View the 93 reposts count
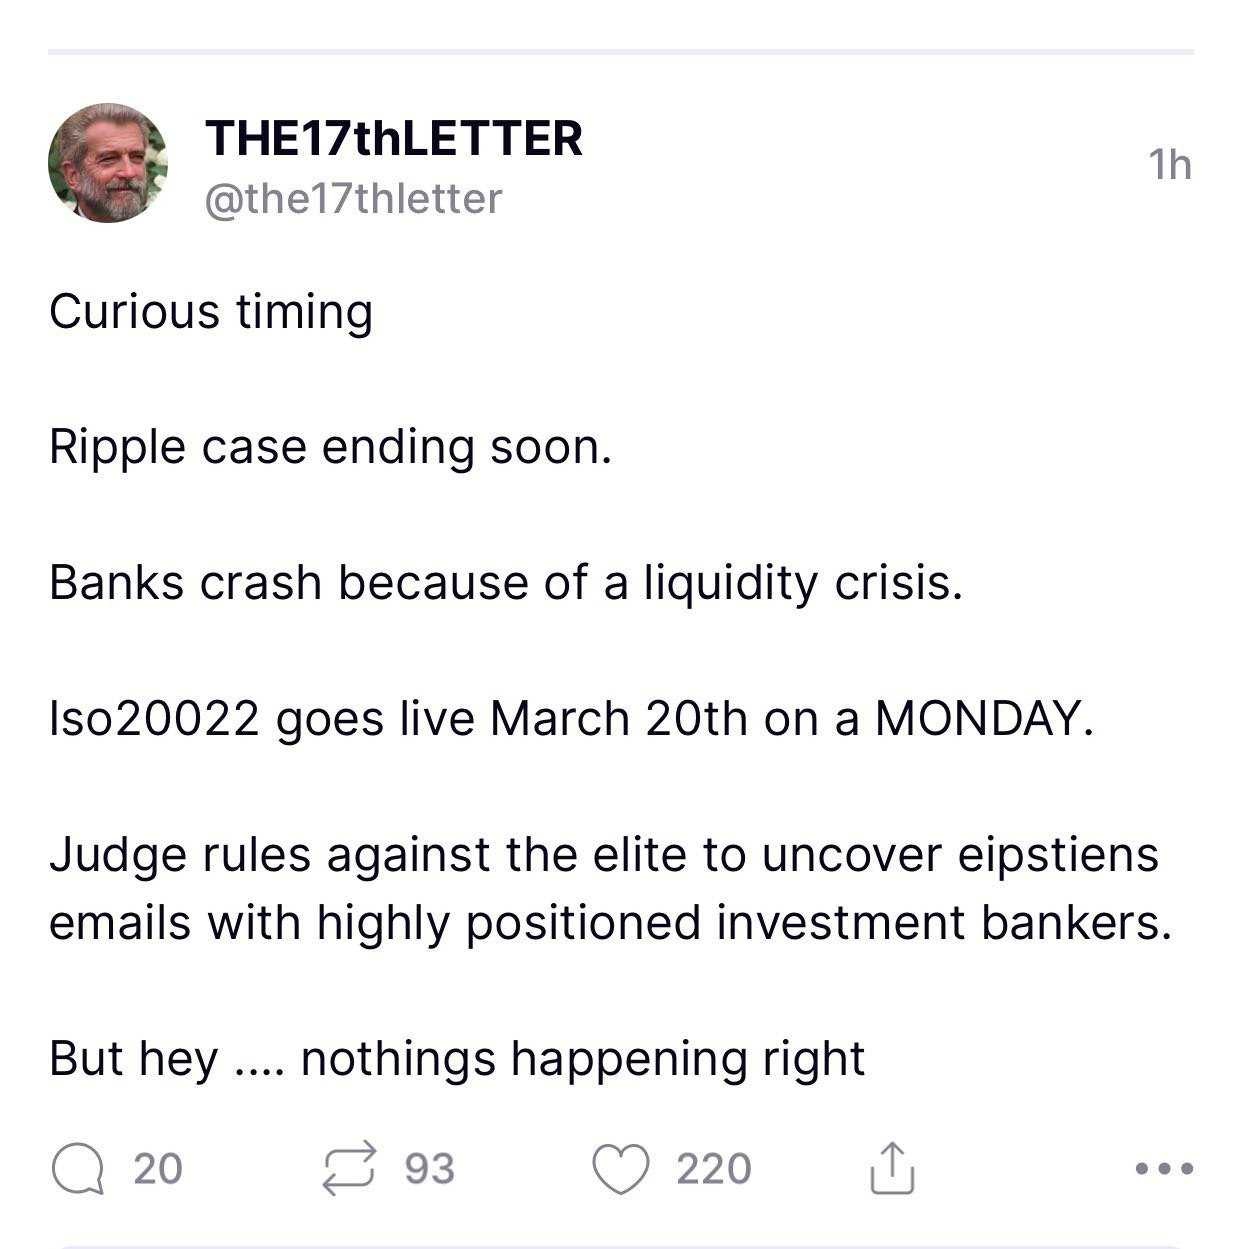The width and height of the screenshot is (1242, 1249). 430,1169
